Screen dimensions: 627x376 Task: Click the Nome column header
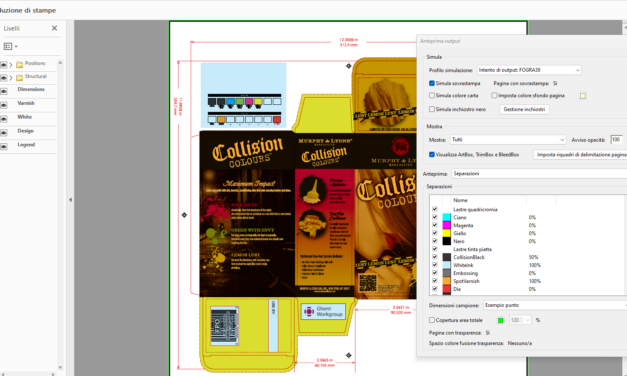click(x=460, y=200)
